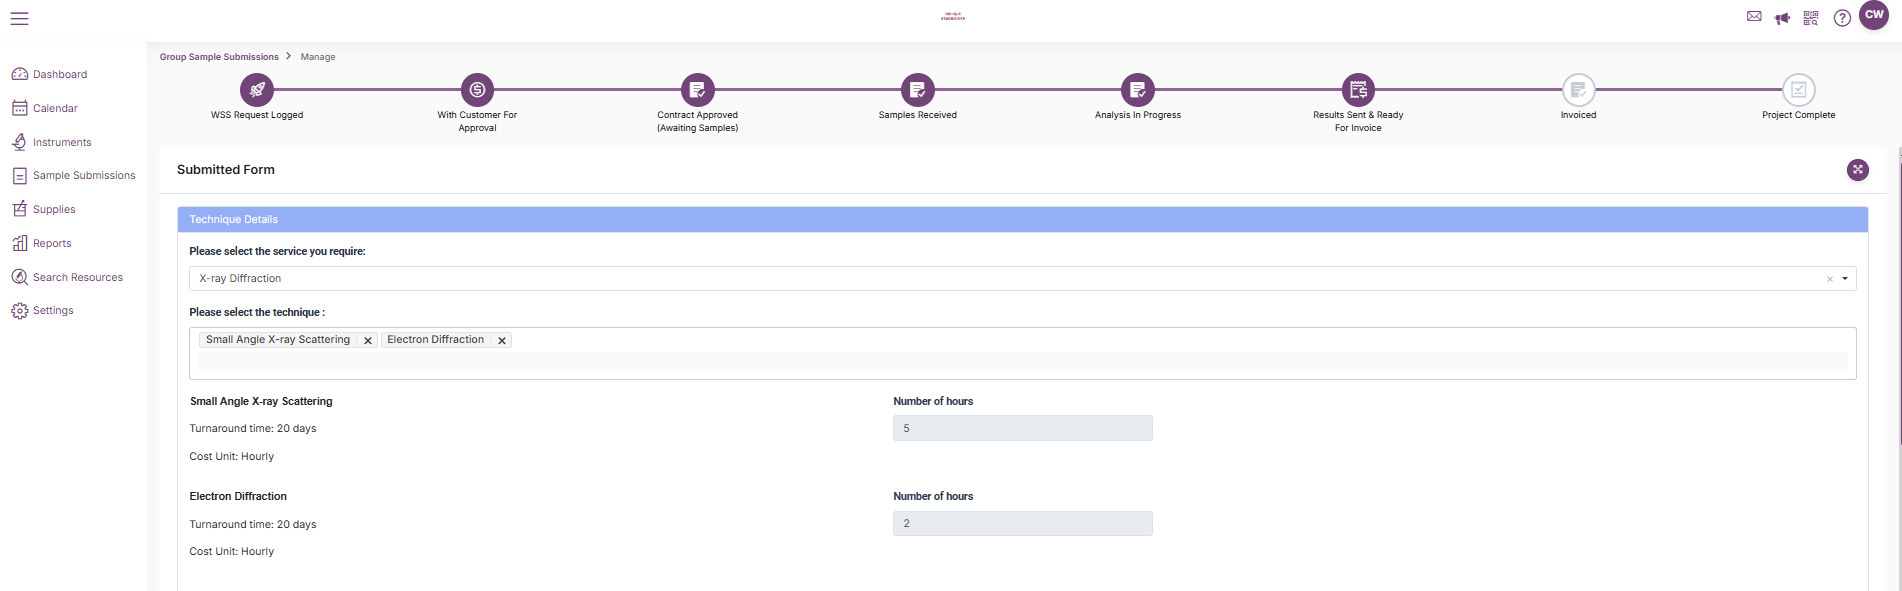Click WSS Request Logged label
The width and height of the screenshot is (1902, 591).
click(x=257, y=115)
